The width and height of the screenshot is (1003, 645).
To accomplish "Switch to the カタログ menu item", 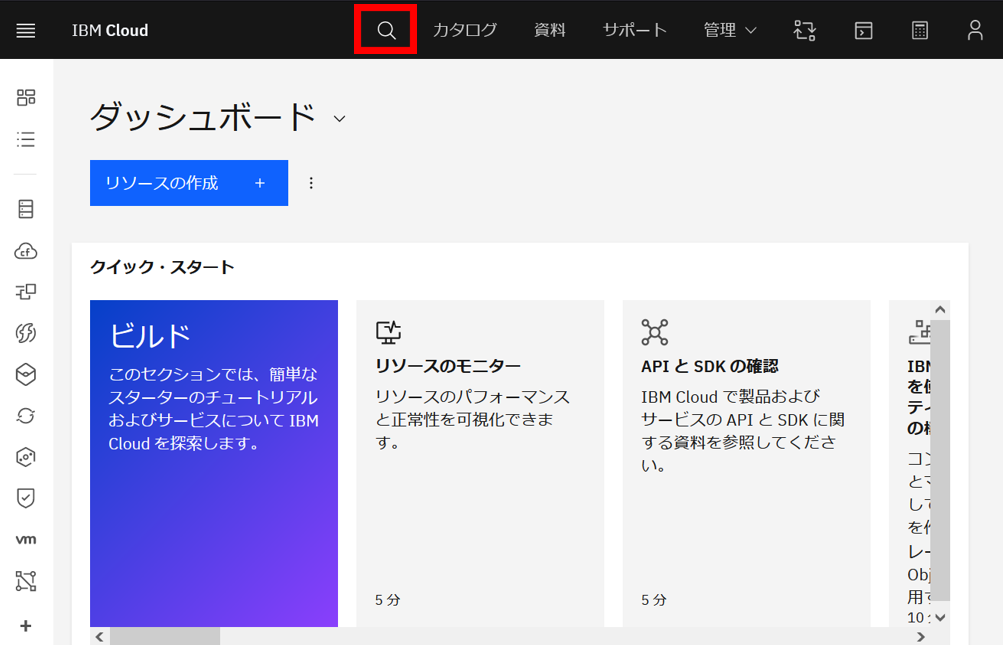I will (464, 29).
